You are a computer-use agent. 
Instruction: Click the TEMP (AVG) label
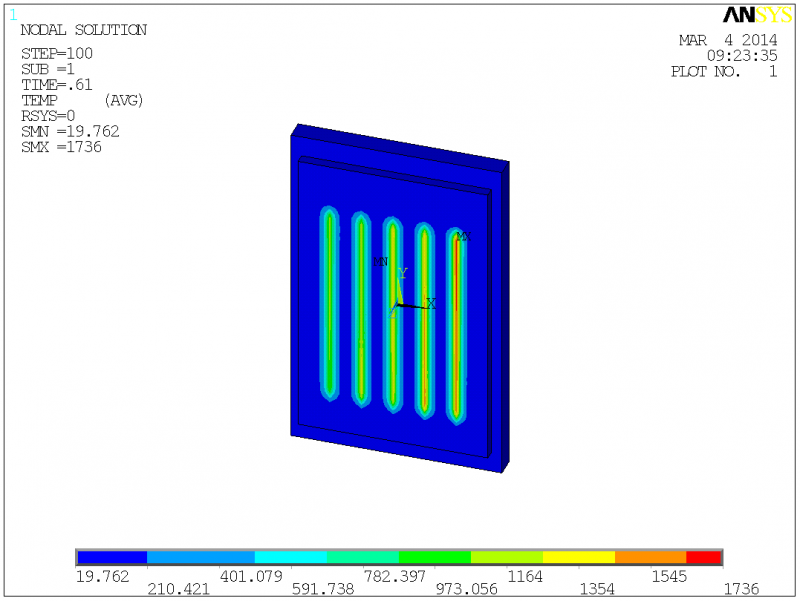pyautogui.click(x=82, y=101)
